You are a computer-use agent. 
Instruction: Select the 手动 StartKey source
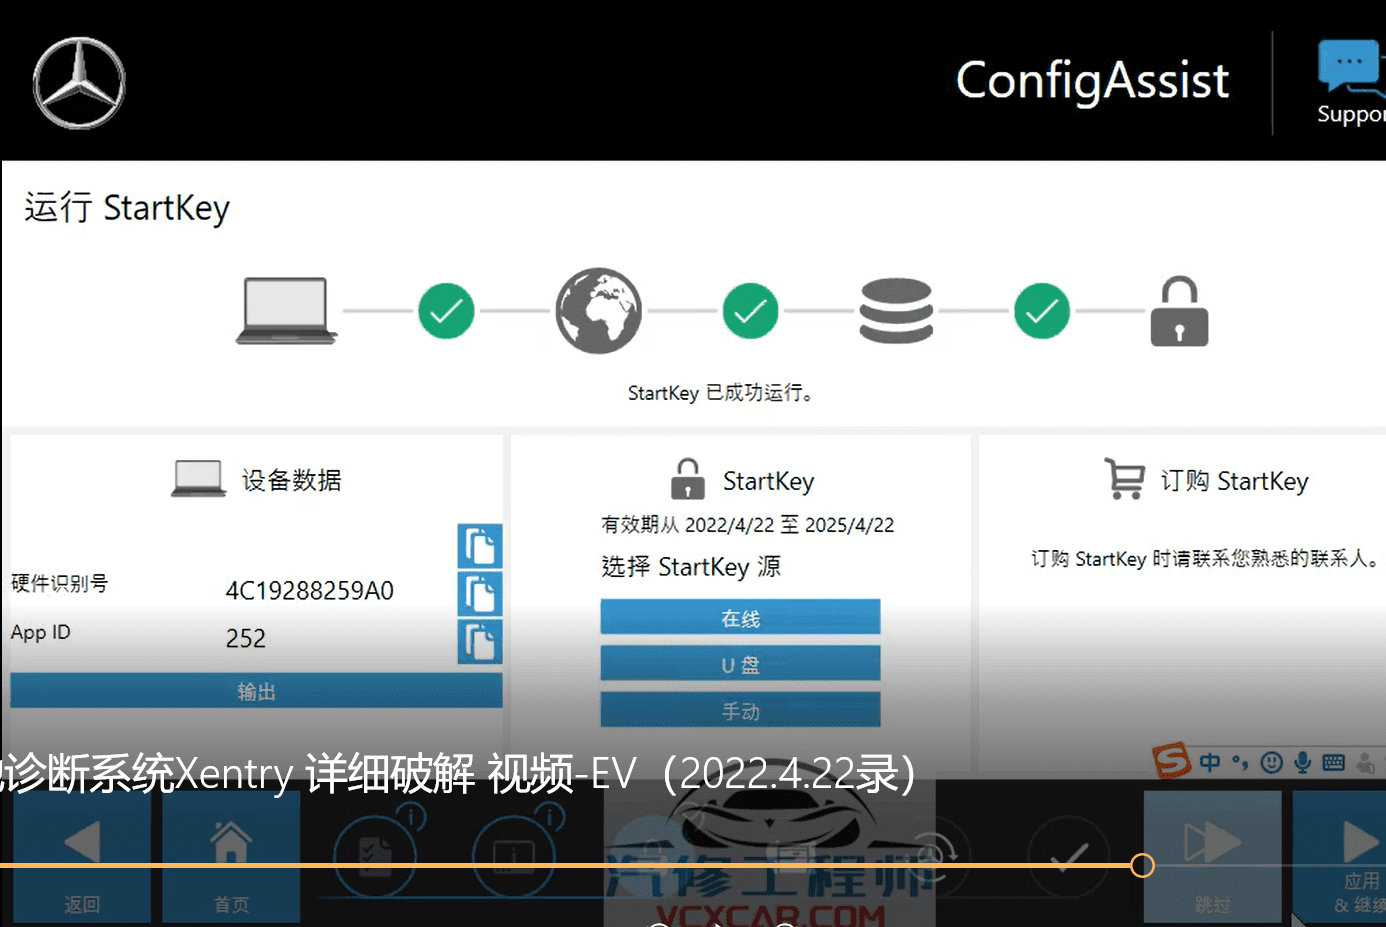[740, 709]
